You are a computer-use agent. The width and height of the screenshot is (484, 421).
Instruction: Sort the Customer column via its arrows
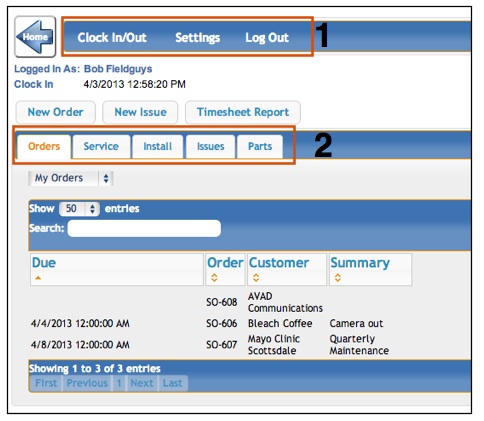click(x=256, y=278)
